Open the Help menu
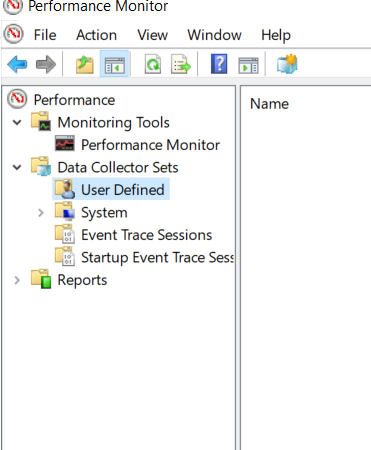The image size is (371, 450). pos(276,35)
